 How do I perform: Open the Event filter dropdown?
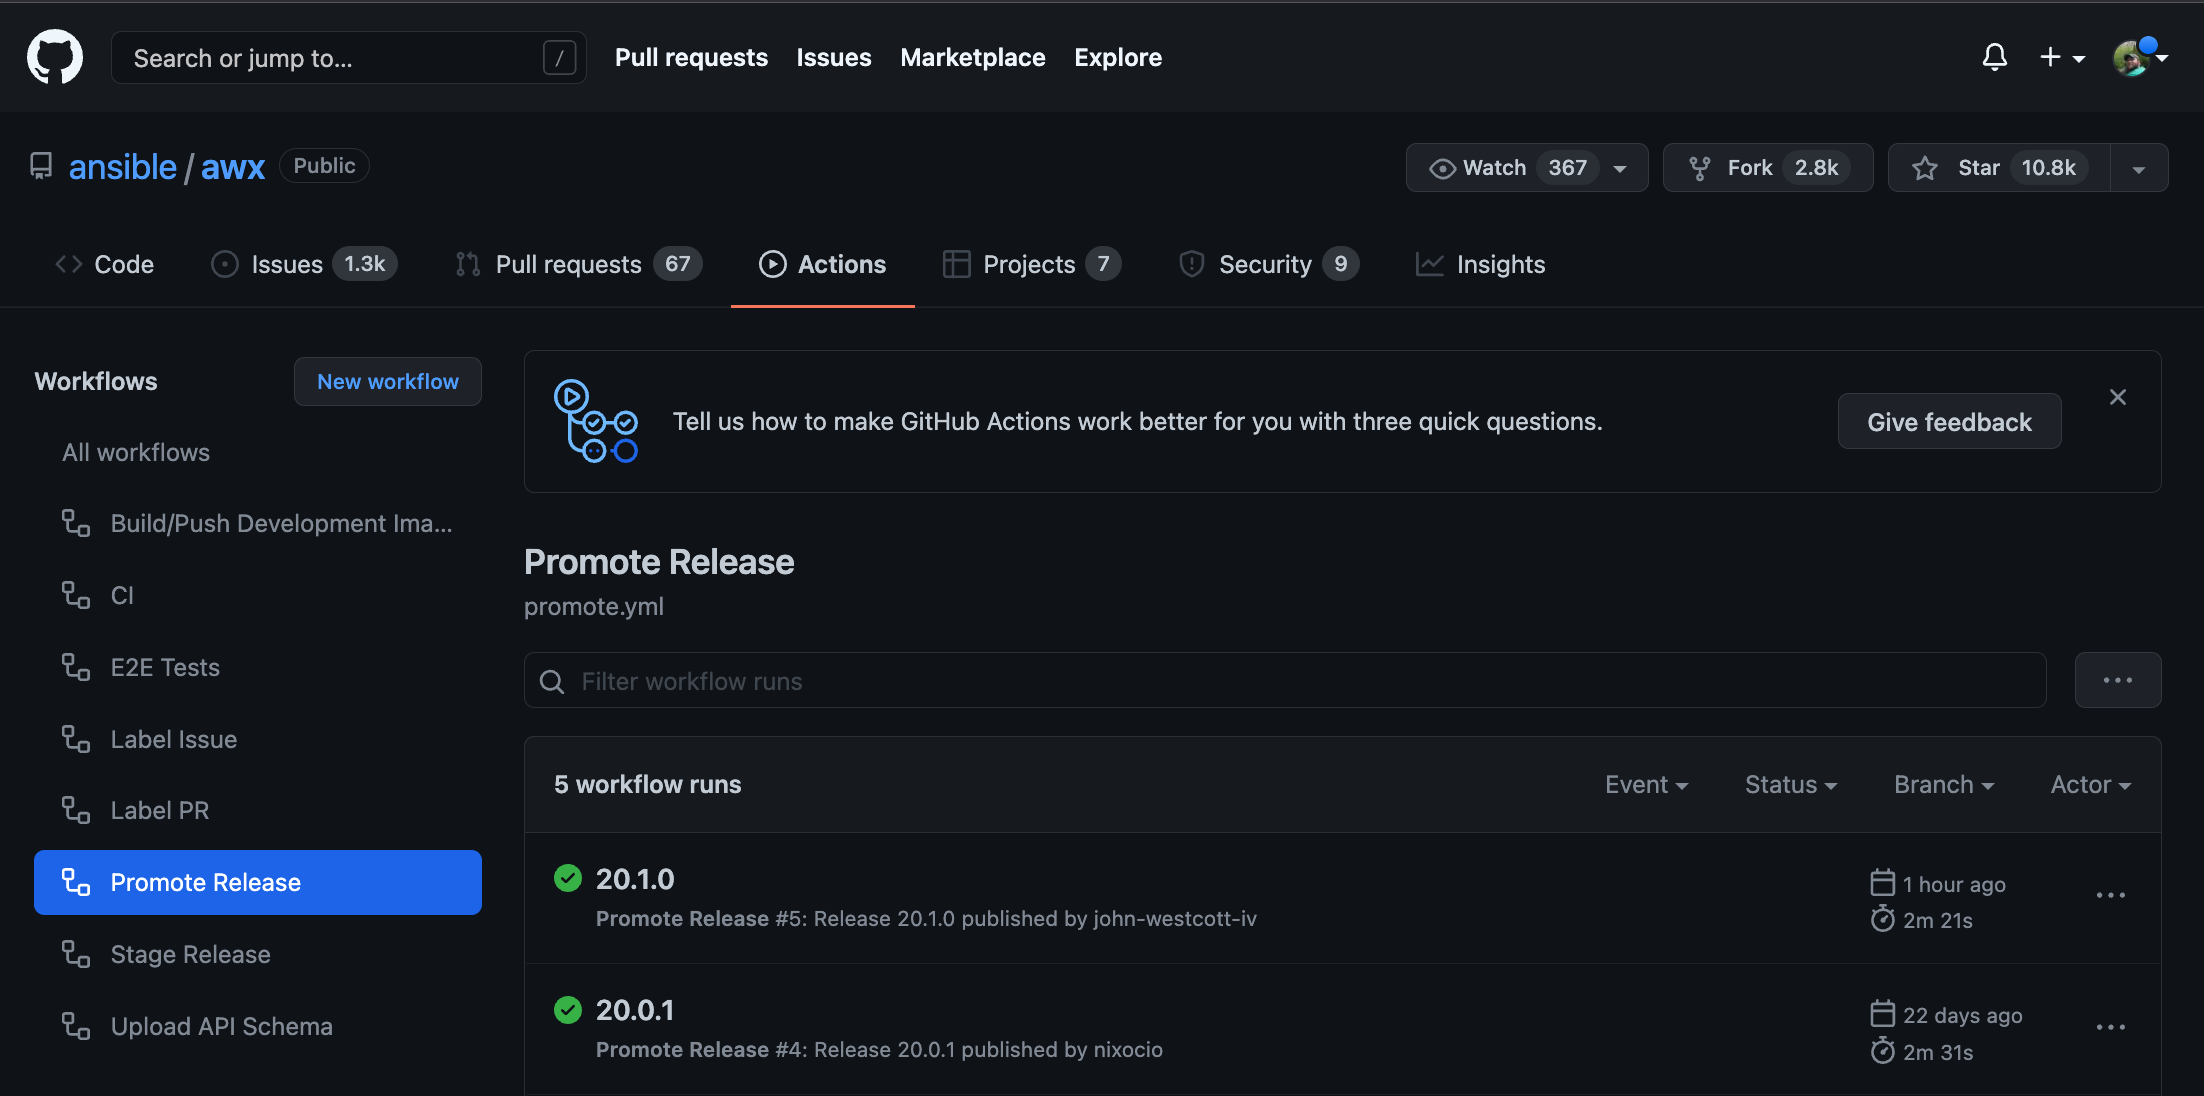tap(1645, 784)
